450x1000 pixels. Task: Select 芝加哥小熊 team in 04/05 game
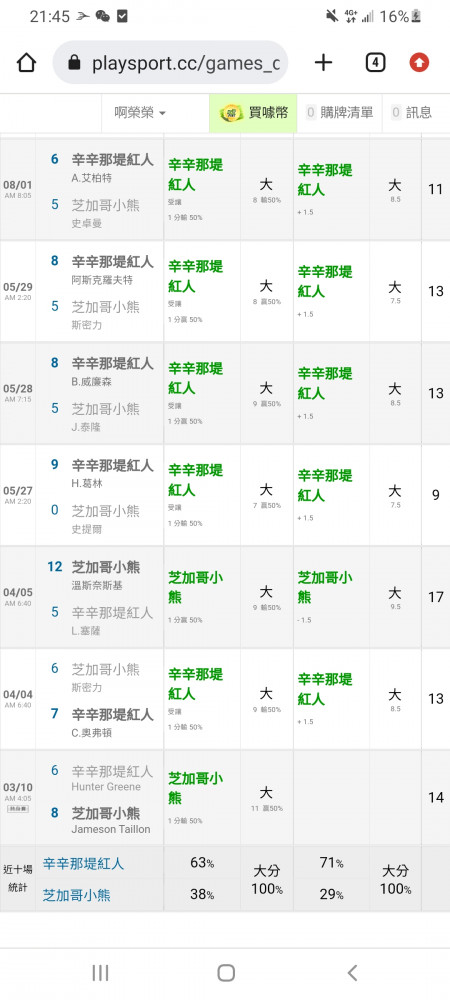click(106, 567)
